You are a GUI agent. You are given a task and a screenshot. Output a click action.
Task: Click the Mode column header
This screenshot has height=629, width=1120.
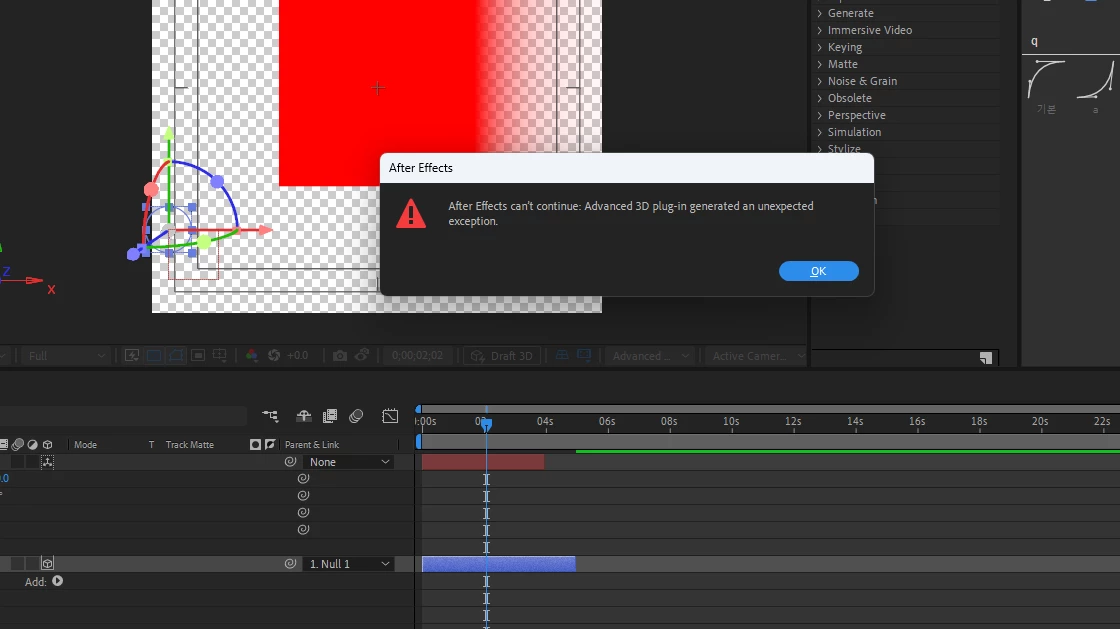click(85, 444)
